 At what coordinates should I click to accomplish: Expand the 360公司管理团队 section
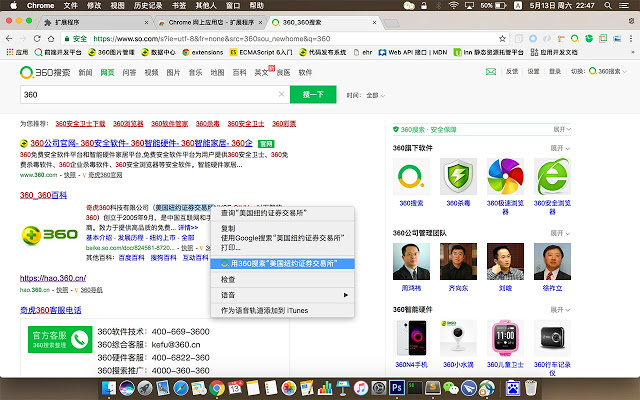point(560,233)
